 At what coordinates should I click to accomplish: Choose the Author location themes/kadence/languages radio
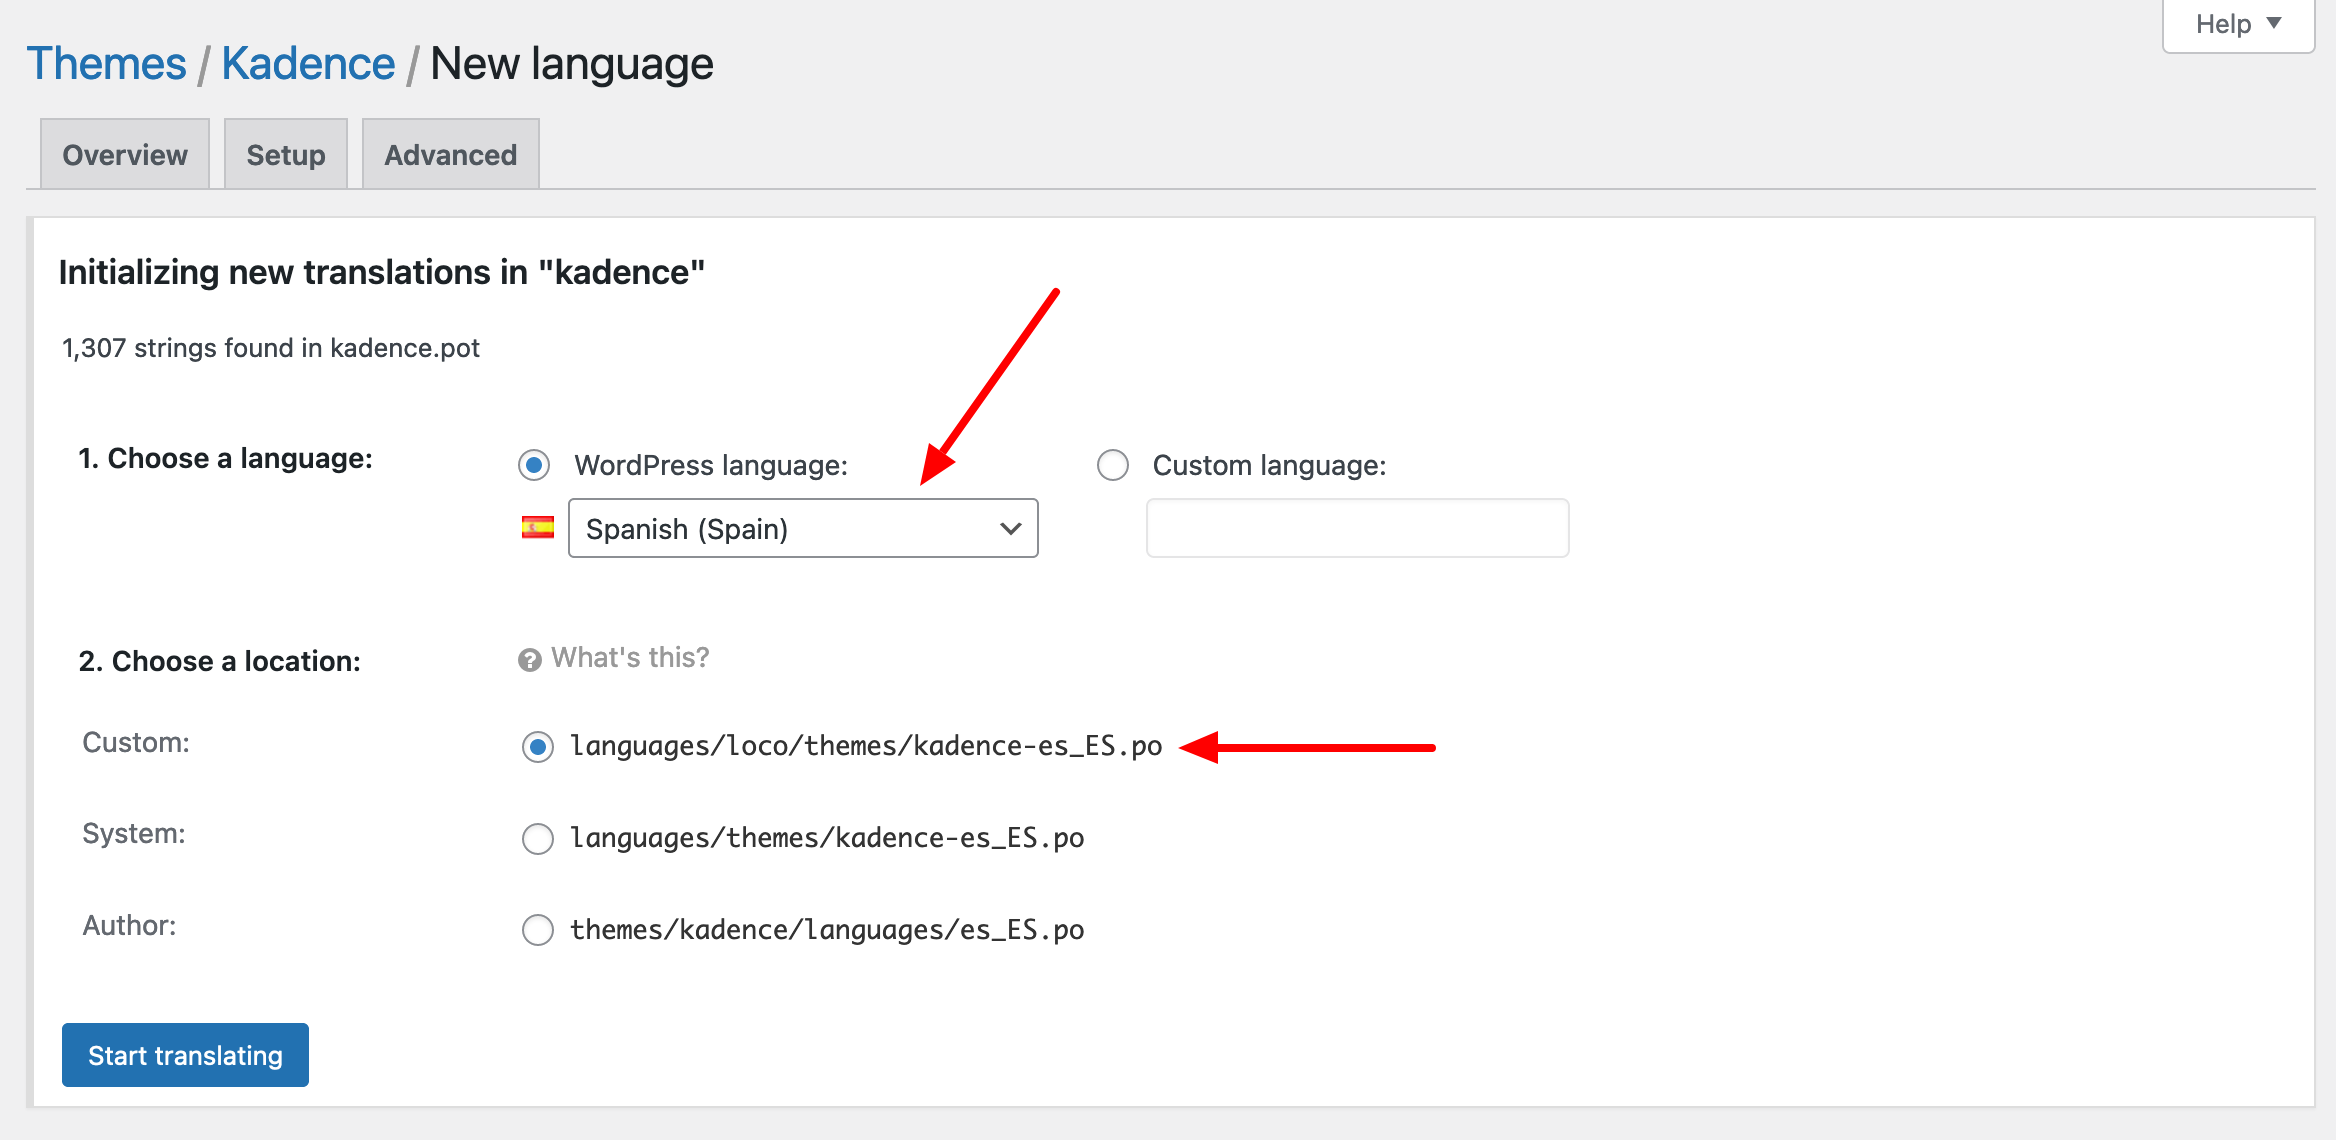(x=538, y=930)
